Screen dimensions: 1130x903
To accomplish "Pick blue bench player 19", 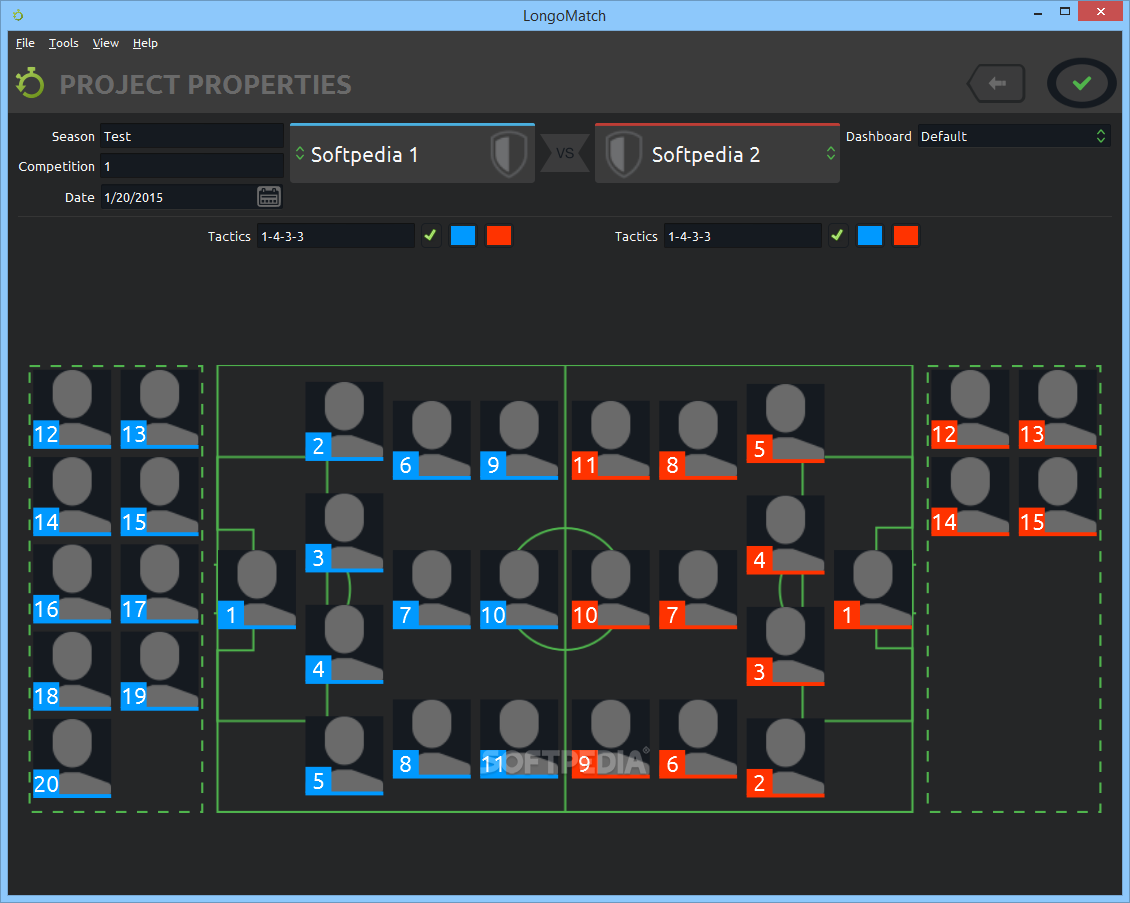I will (x=159, y=671).
